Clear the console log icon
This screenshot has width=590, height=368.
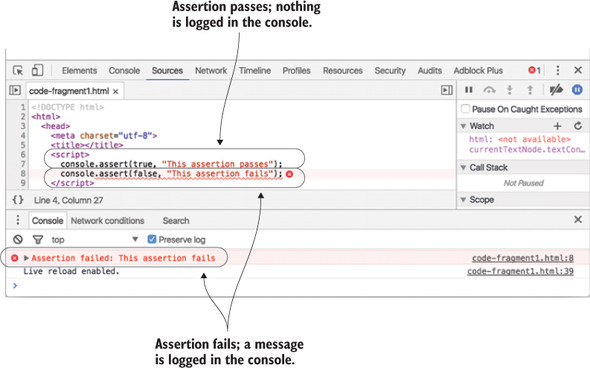pos(18,239)
